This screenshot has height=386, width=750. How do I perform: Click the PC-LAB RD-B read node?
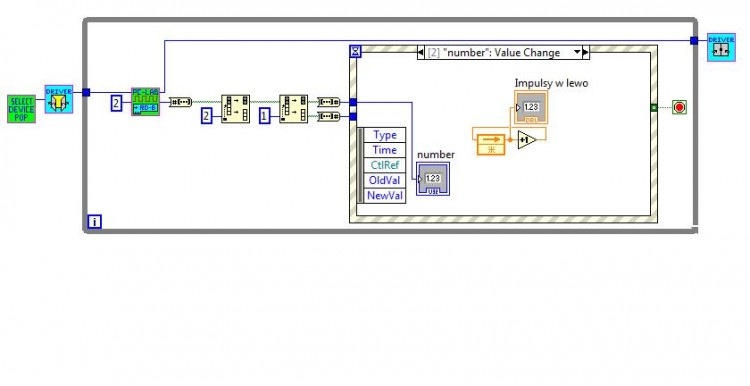(x=145, y=101)
